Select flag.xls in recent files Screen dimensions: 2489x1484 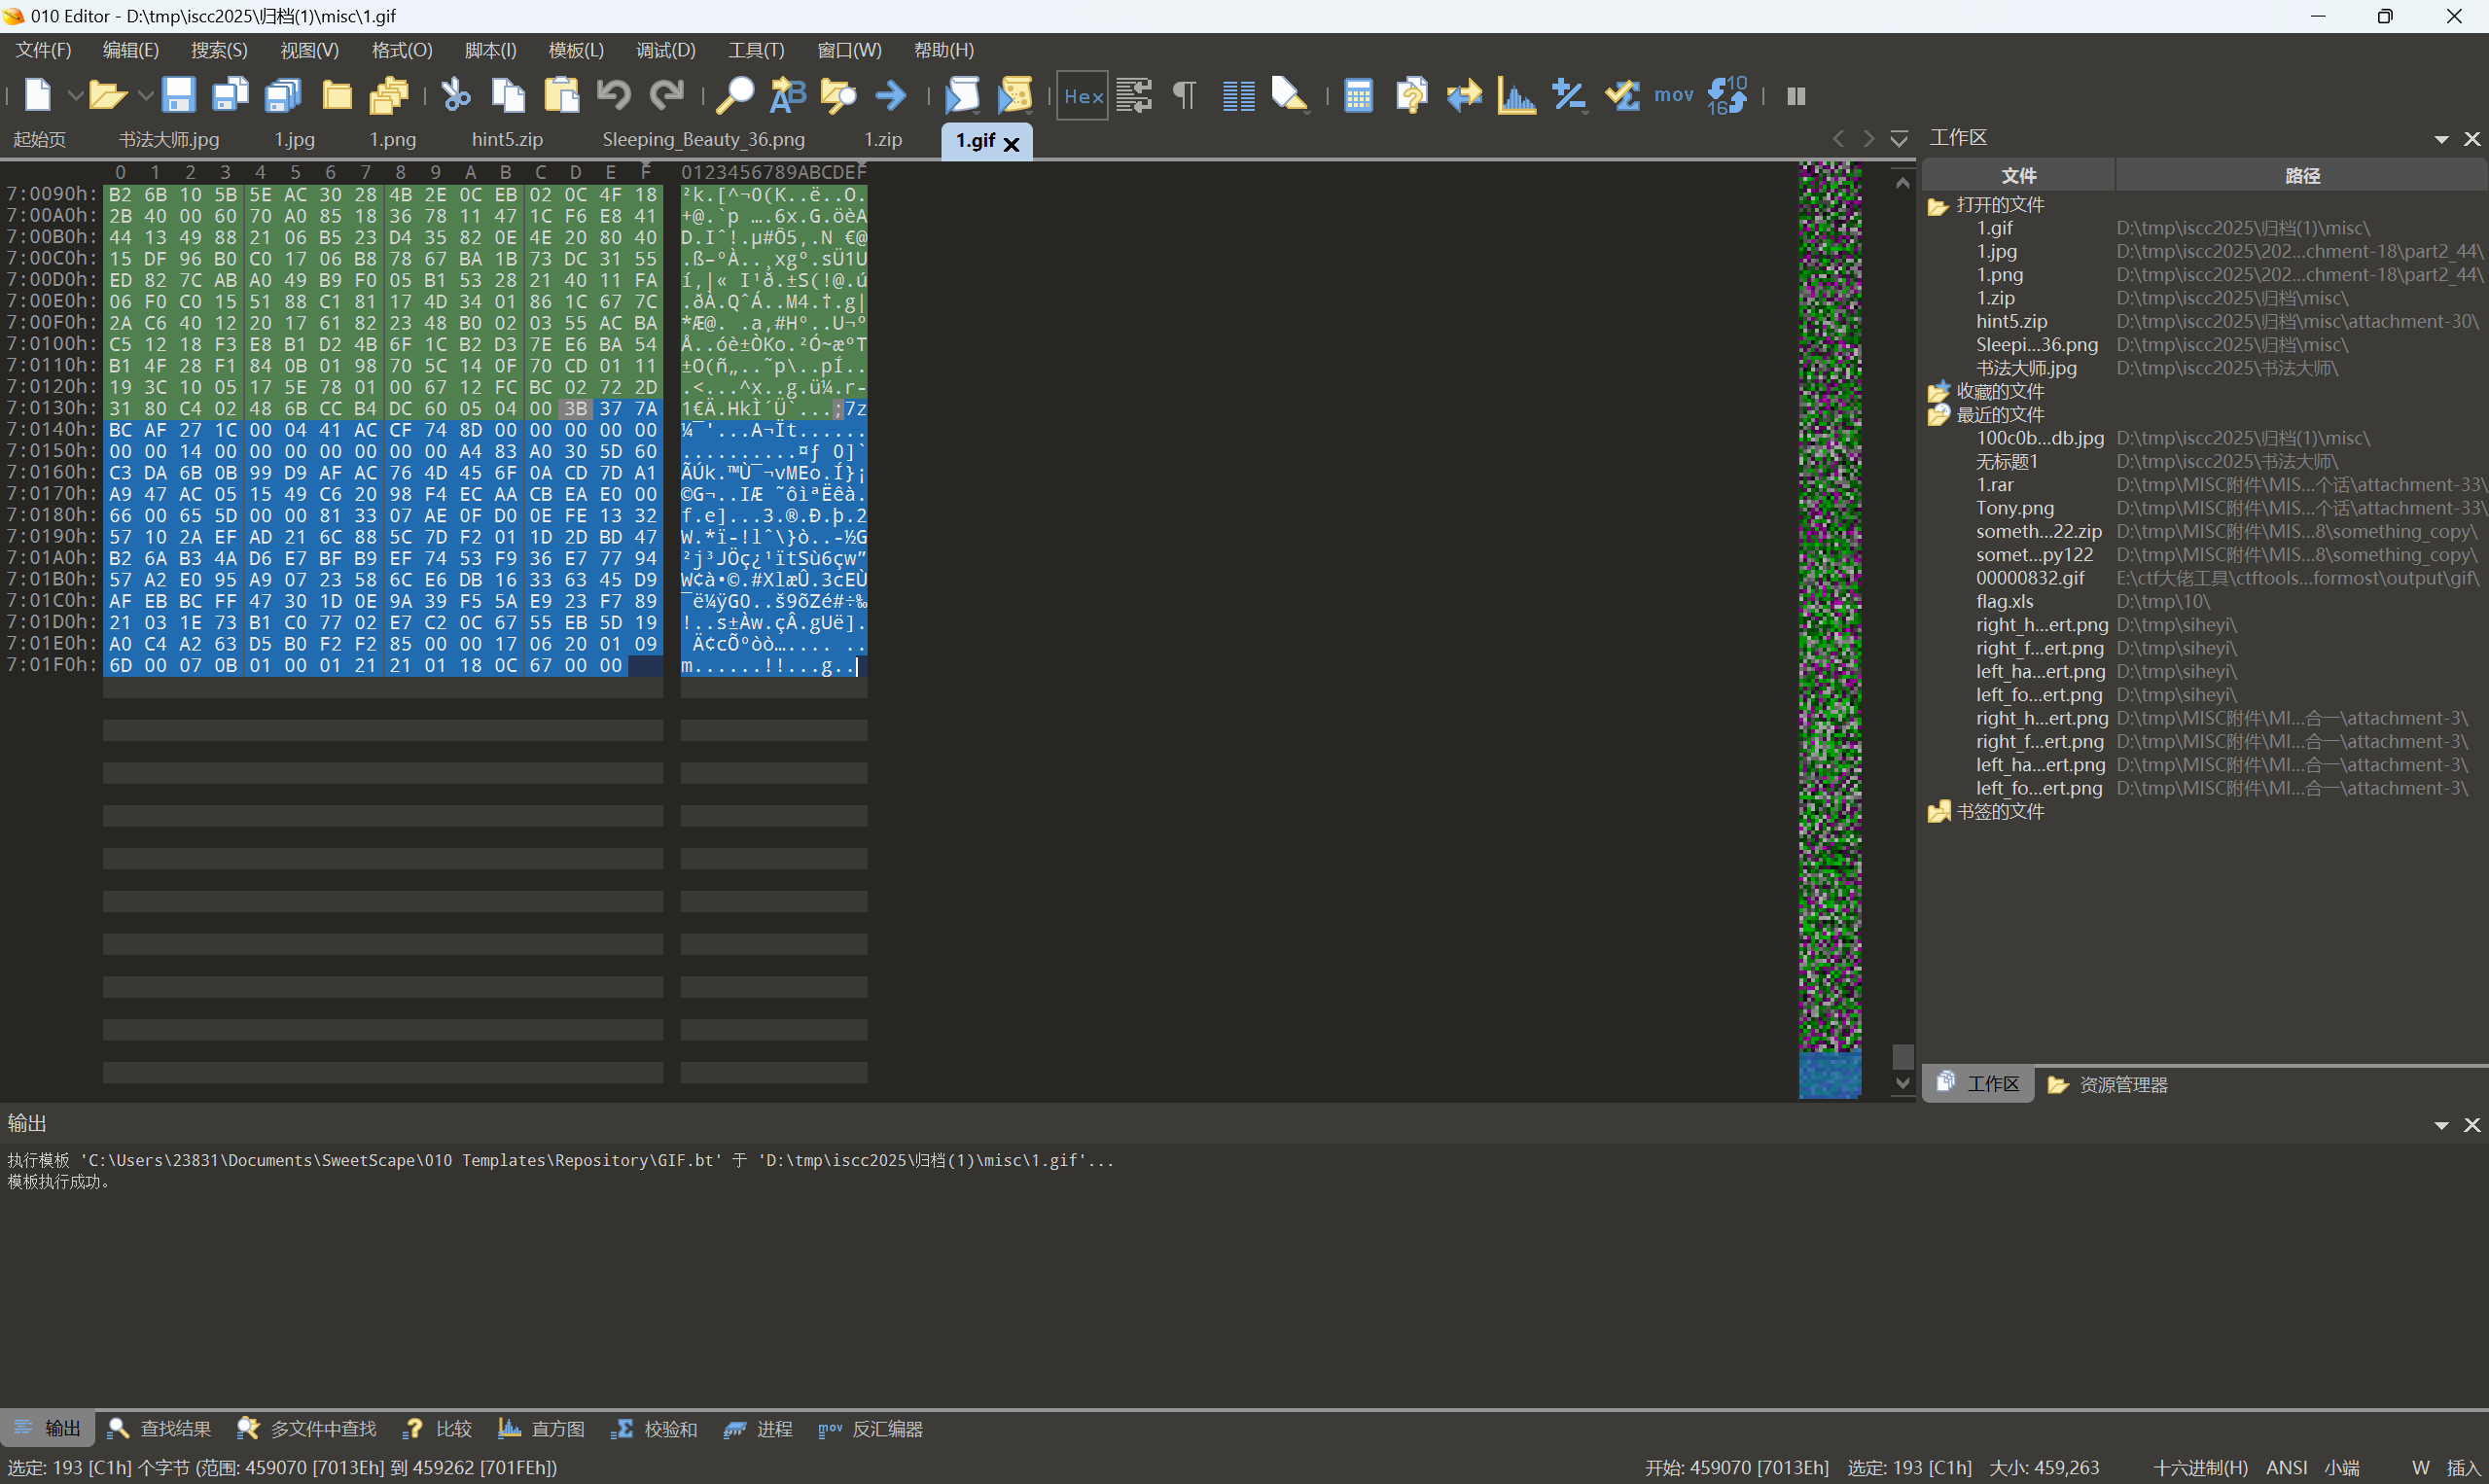pos(2004,601)
